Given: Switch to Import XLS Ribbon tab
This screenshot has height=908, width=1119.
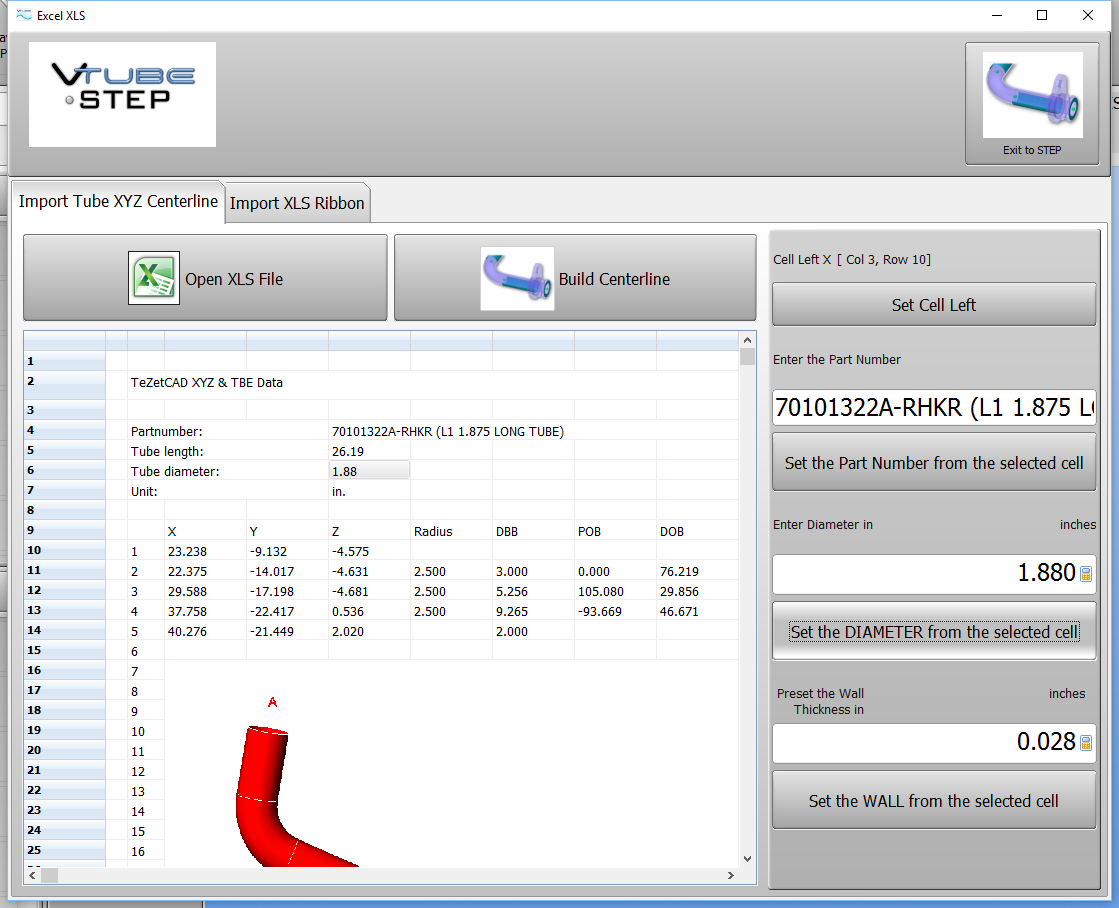Looking at the screenshot, I should pyautogui.click(x=297, y=203).
